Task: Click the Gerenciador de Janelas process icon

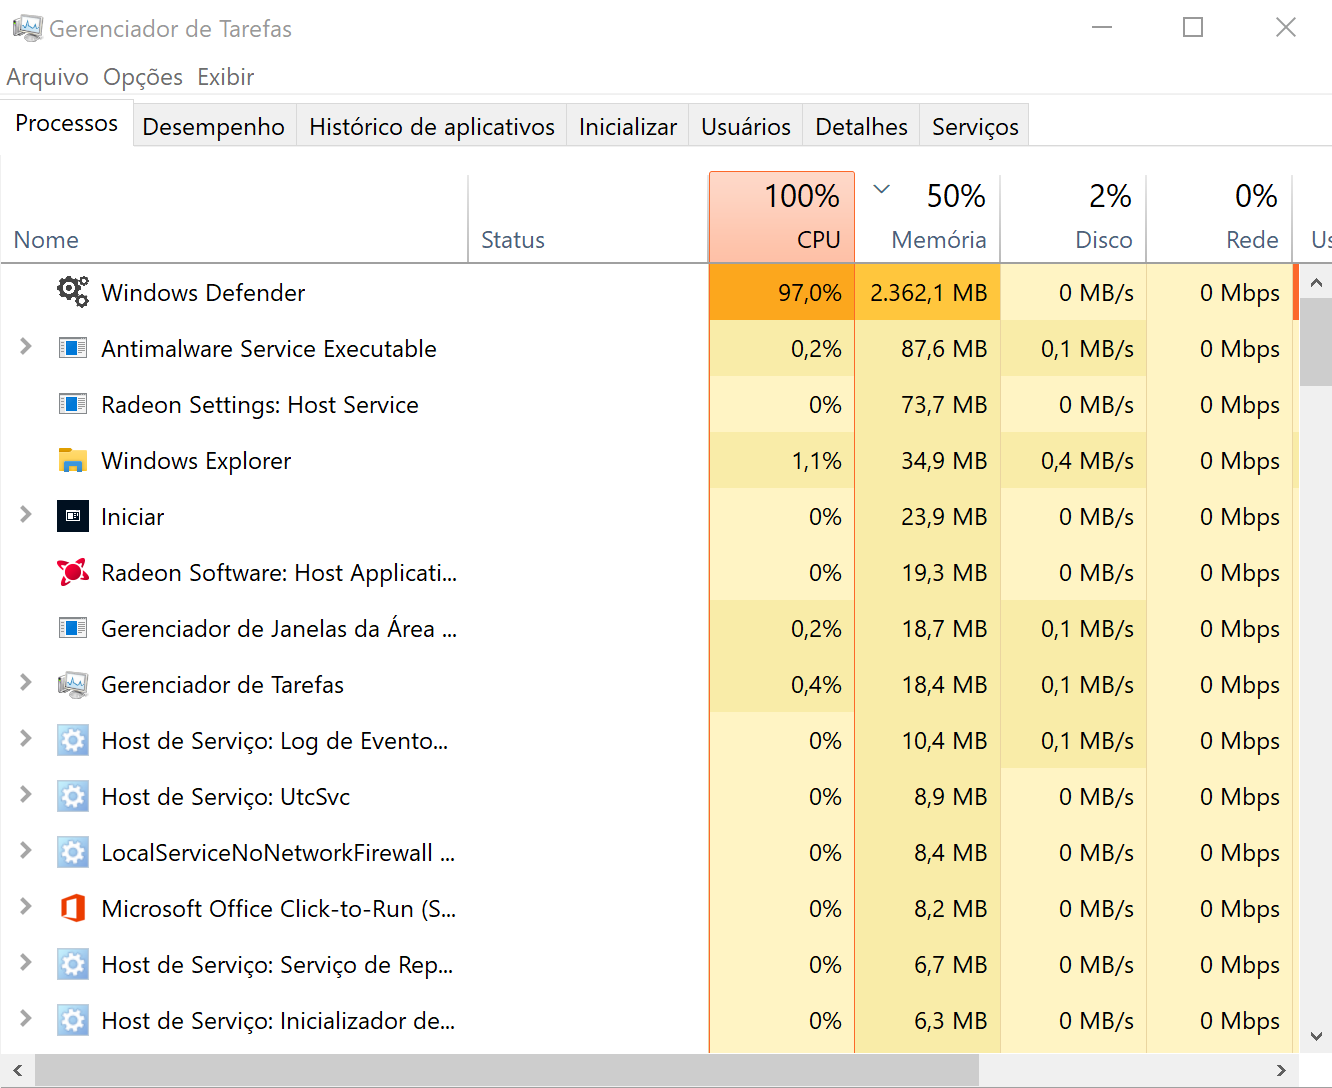Action: tap(73, 628)
